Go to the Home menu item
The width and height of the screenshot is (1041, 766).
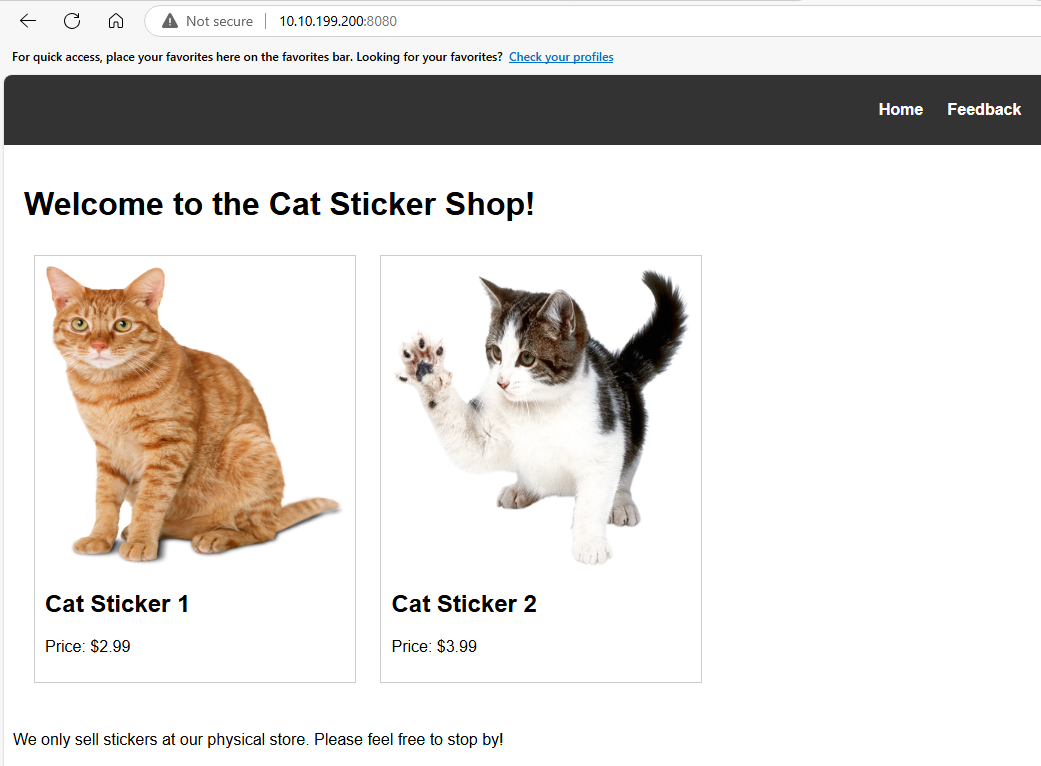click(x=900, y=110)
